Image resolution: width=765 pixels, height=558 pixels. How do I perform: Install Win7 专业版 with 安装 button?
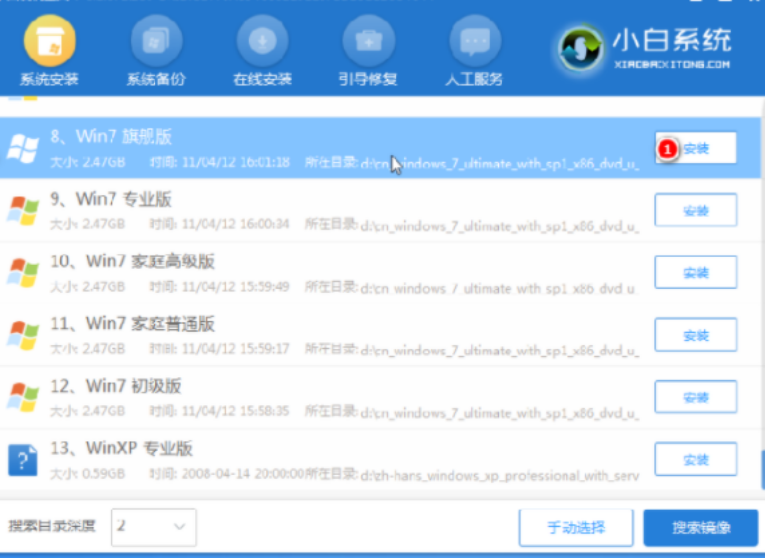696,210
